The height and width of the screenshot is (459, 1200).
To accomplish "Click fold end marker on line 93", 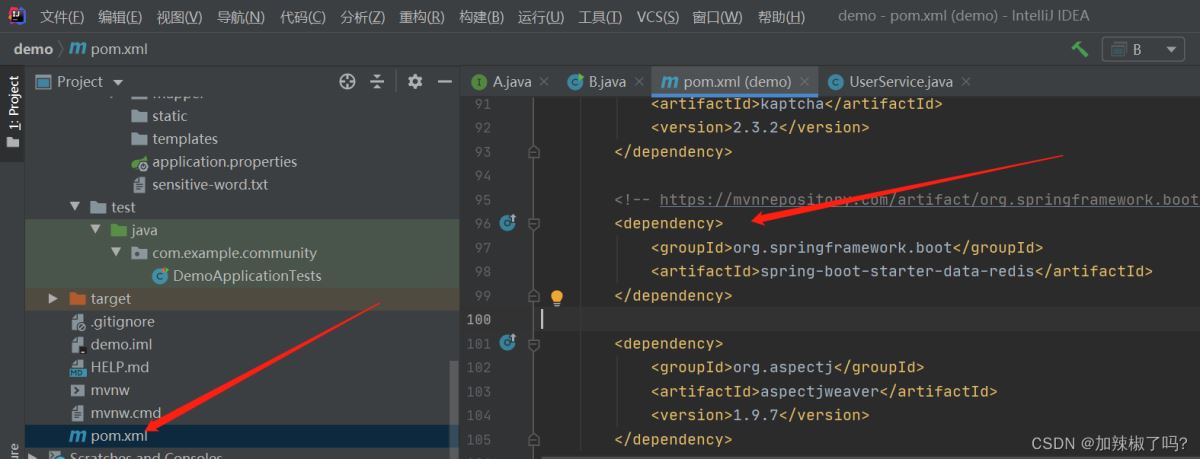I will (x=534, y=152).
